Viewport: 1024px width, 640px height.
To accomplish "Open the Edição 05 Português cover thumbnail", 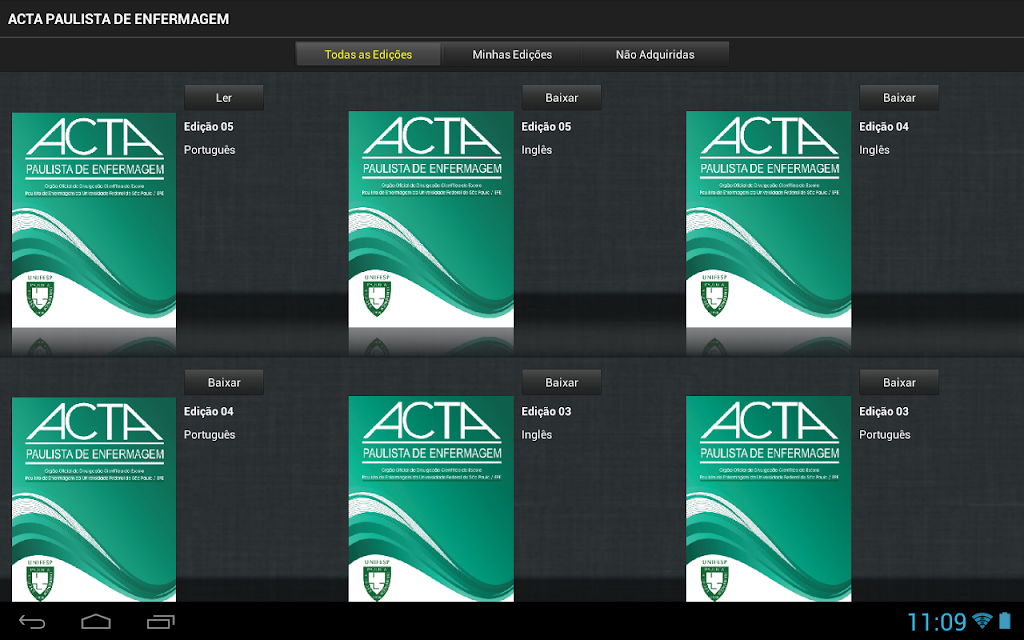I will [94, 220].
